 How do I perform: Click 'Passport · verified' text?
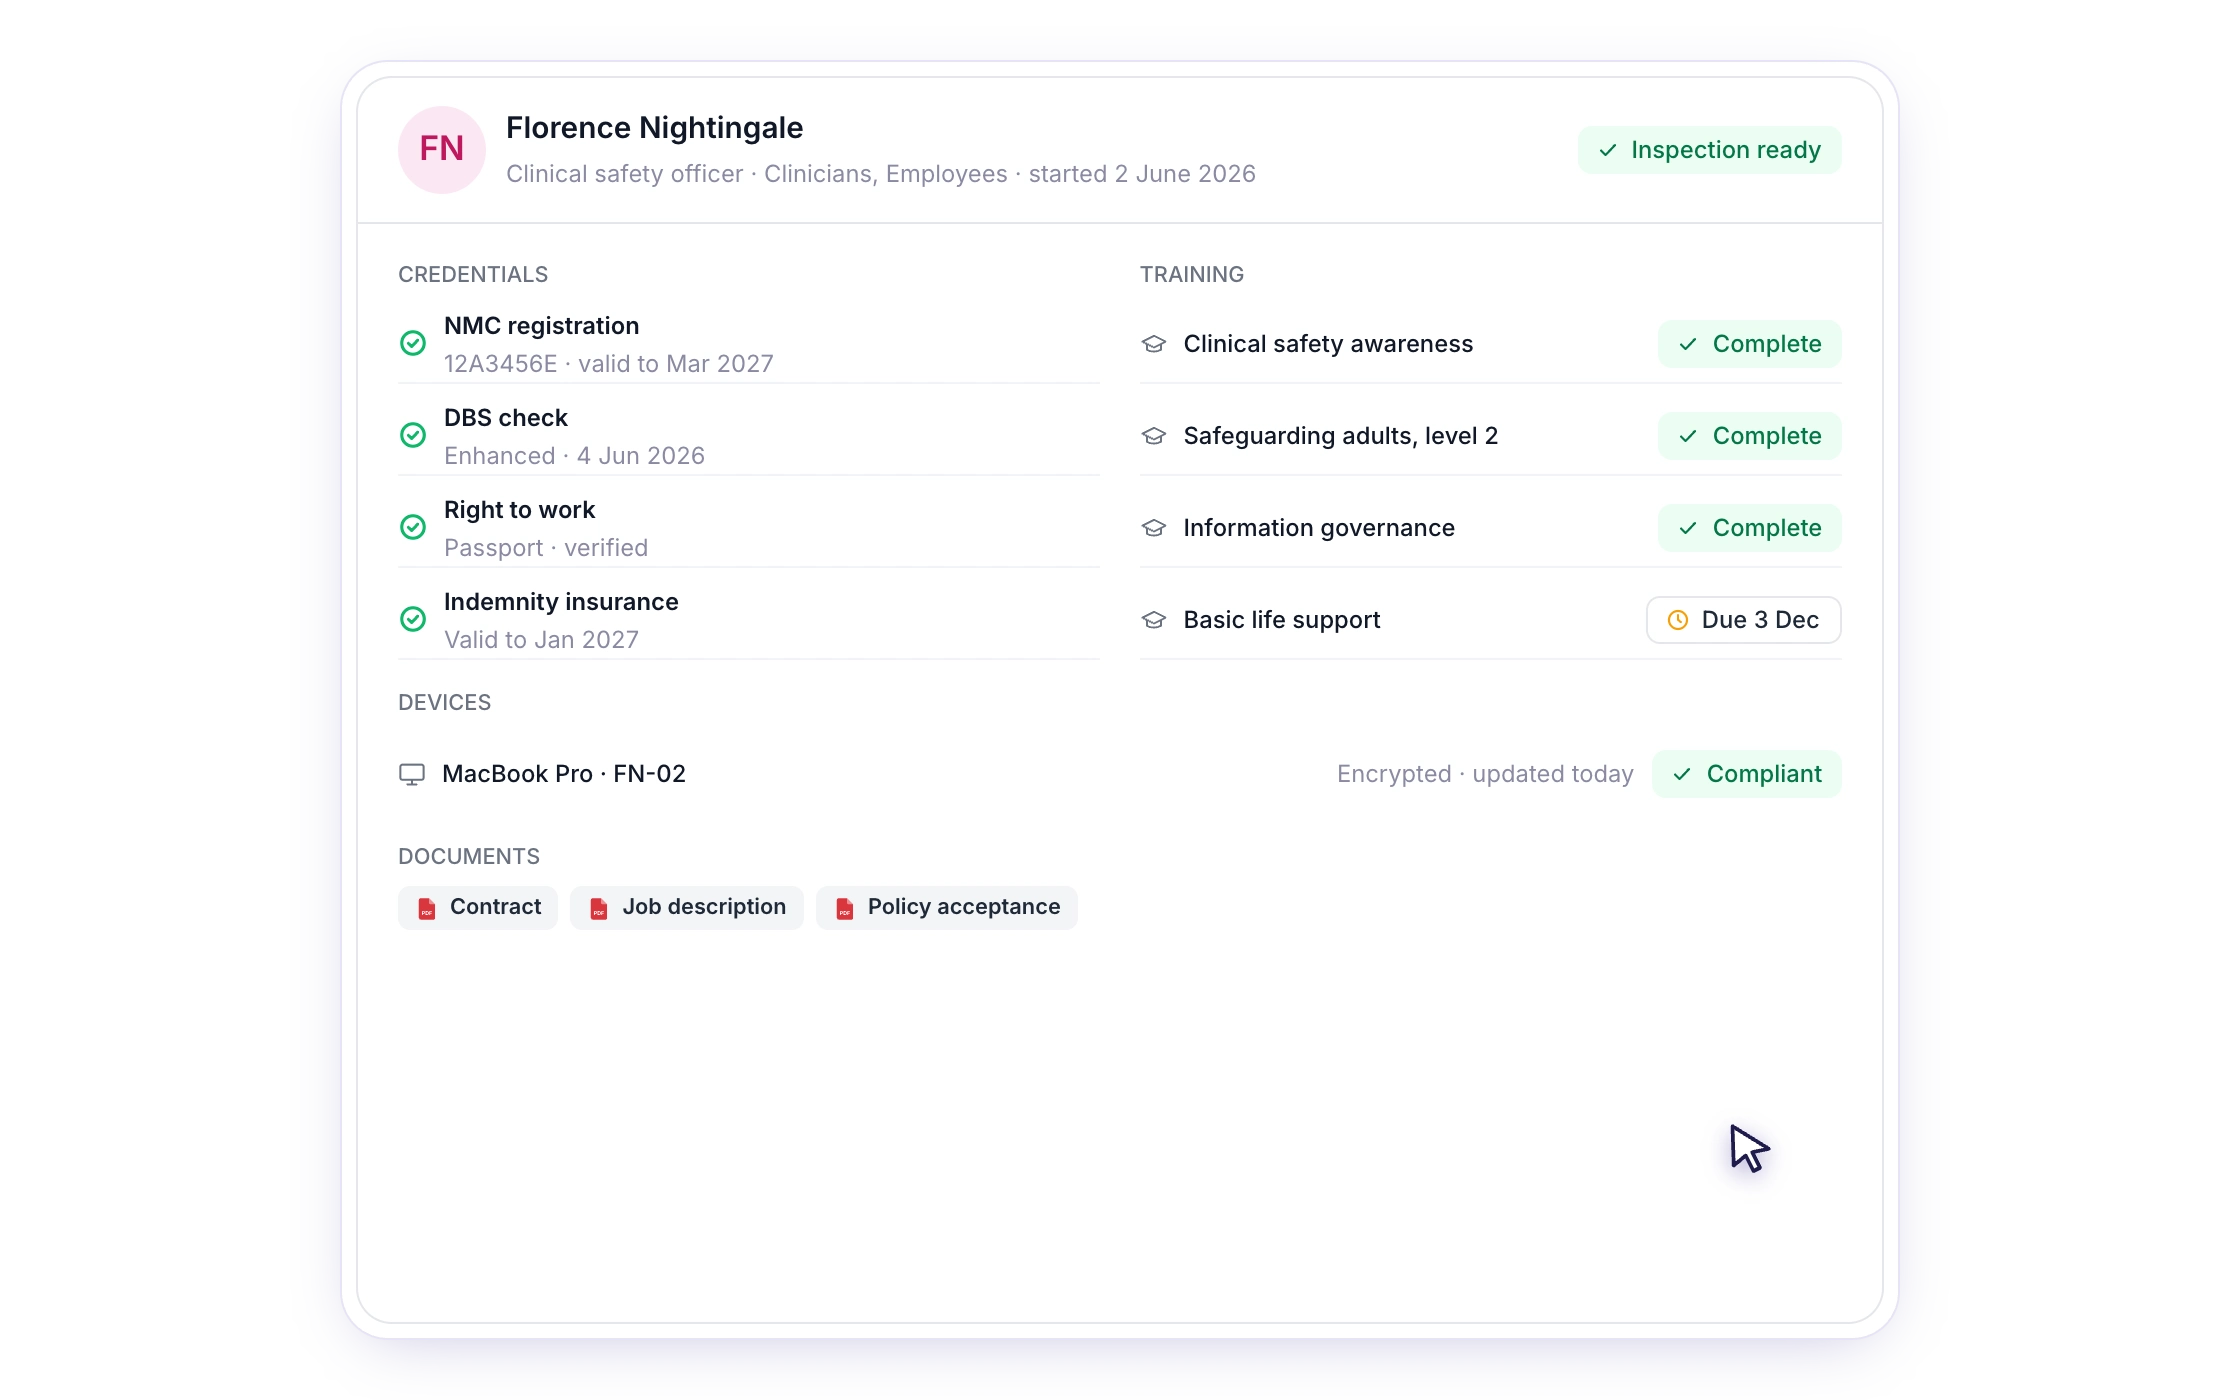(x=546, y=548)
